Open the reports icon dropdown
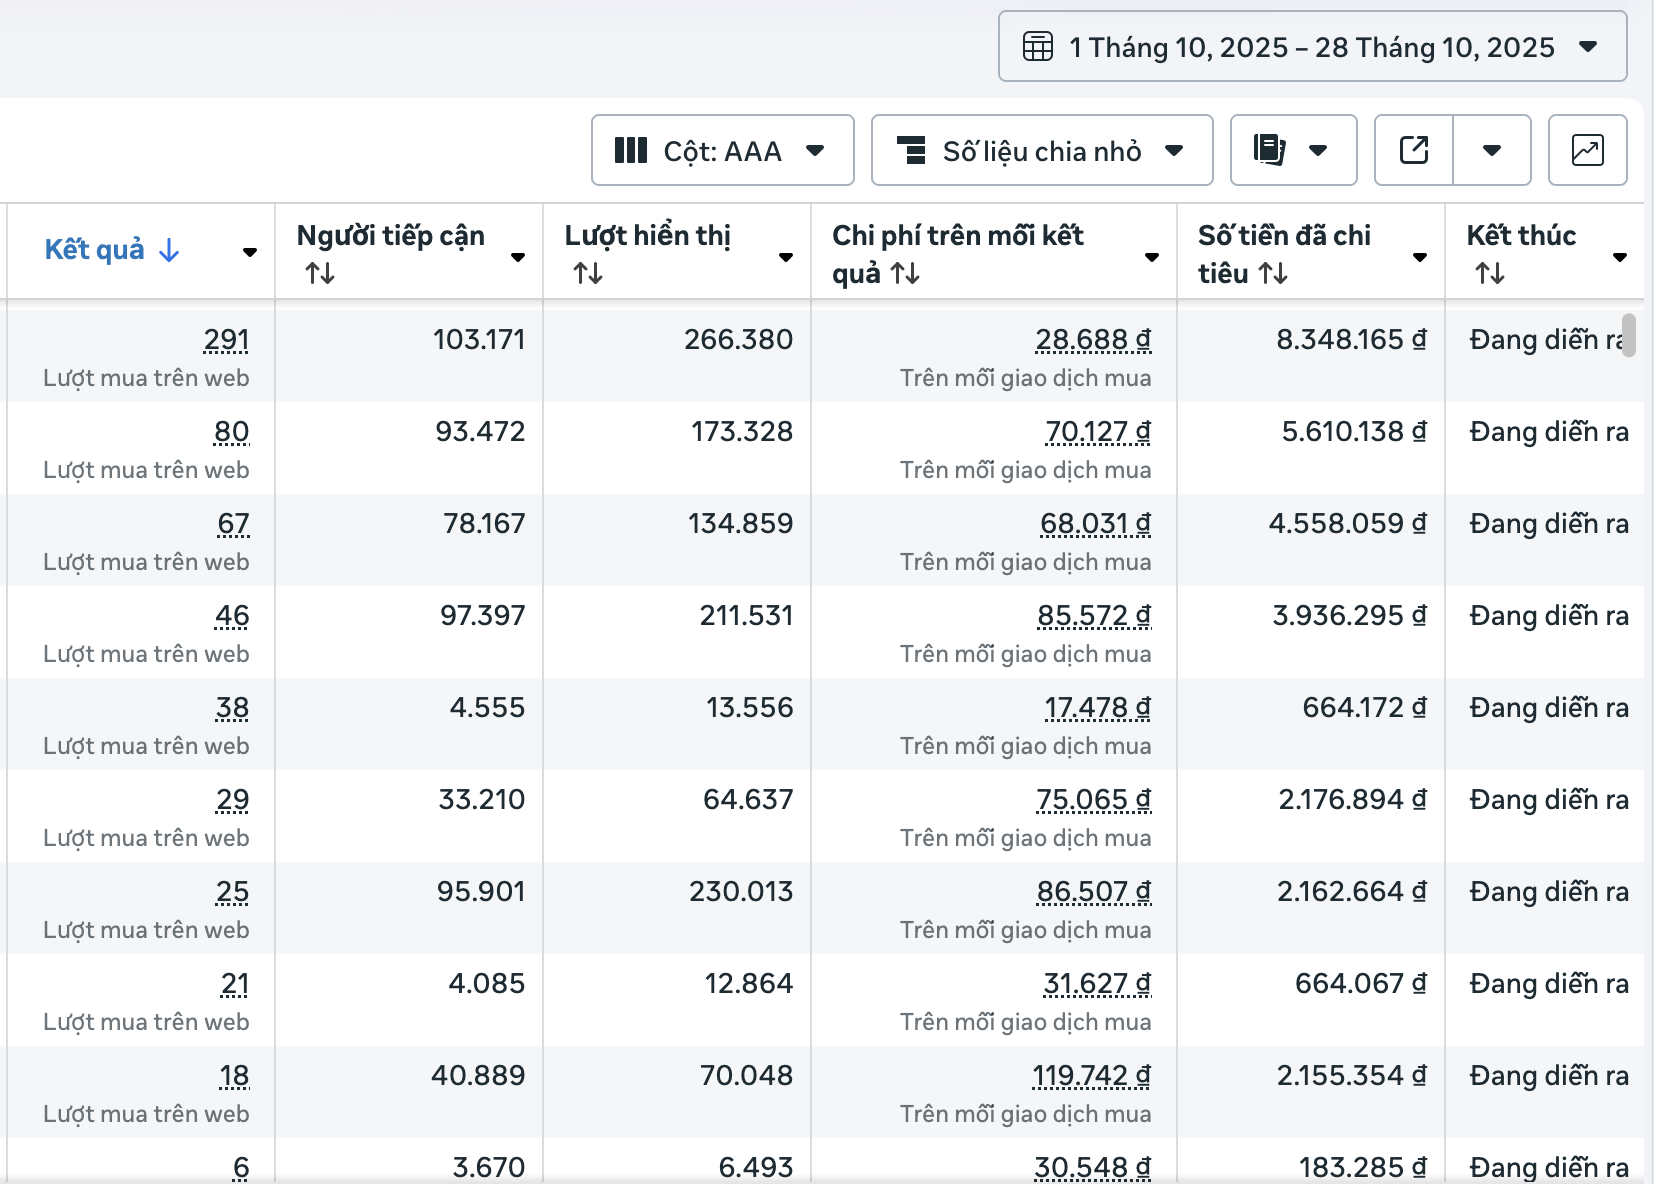Screen dimensions: 1654x1184 click(1292, 150)
